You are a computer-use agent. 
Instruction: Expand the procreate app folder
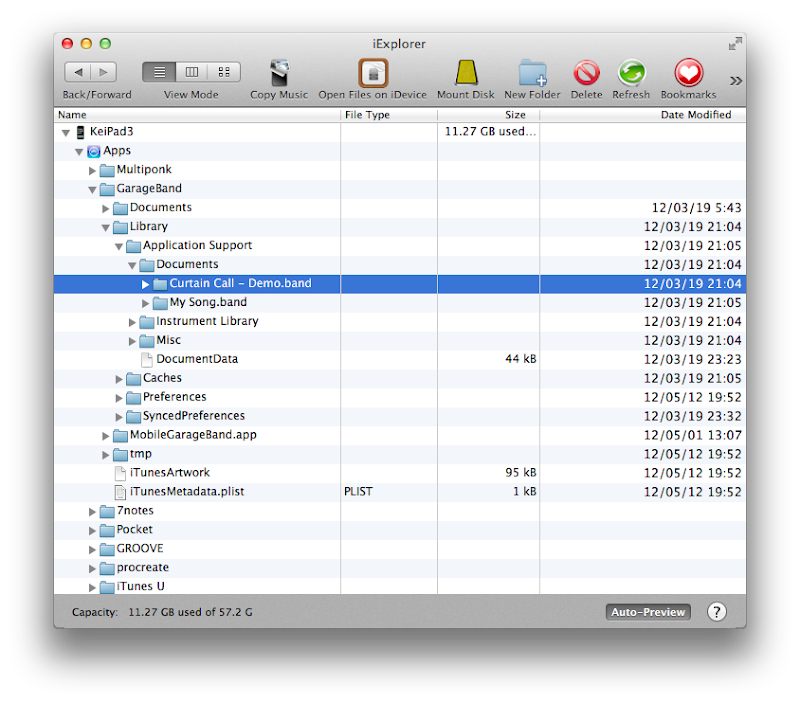click(x=92, y=568)
